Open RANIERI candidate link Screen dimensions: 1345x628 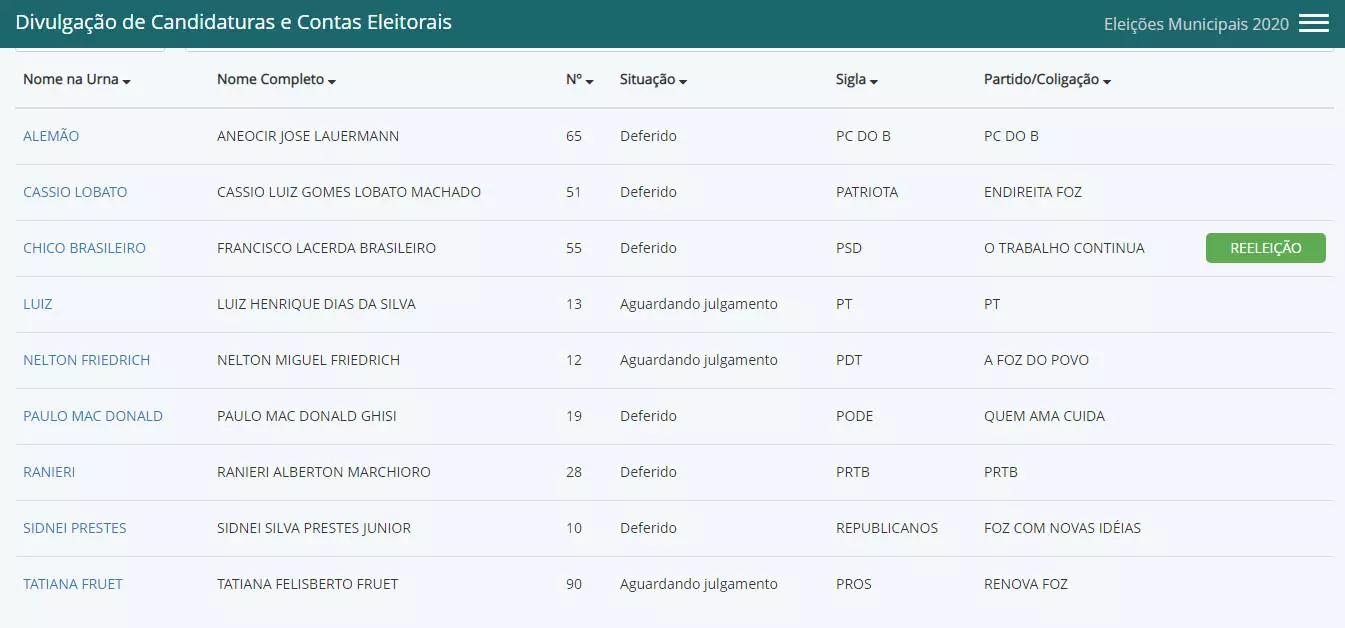(x=49, y=472)
